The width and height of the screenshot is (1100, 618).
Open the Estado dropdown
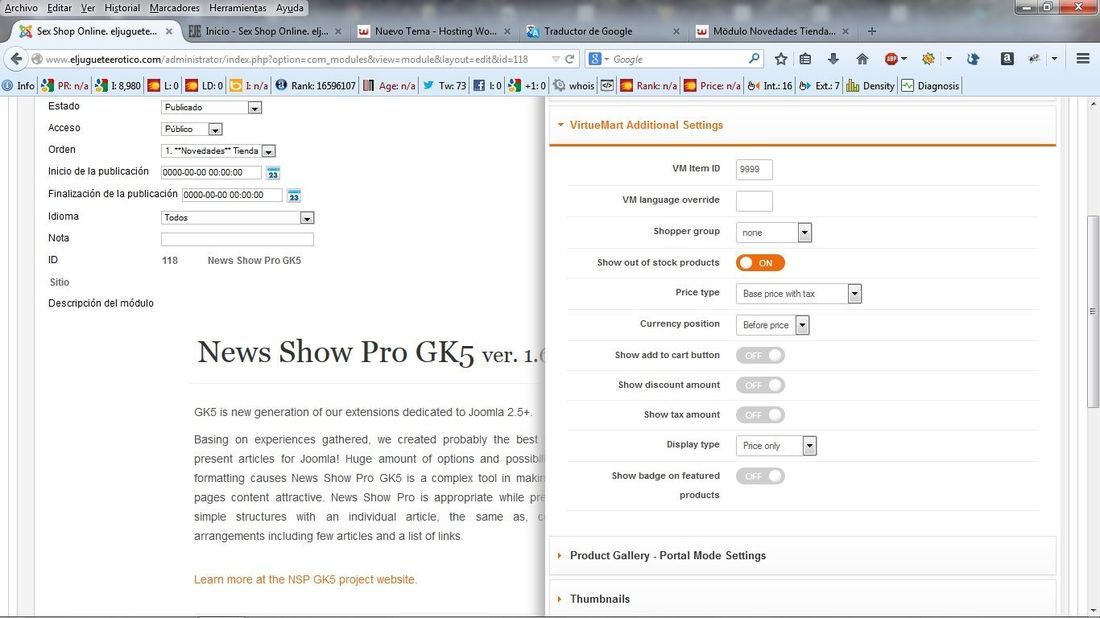pos(212,107)
